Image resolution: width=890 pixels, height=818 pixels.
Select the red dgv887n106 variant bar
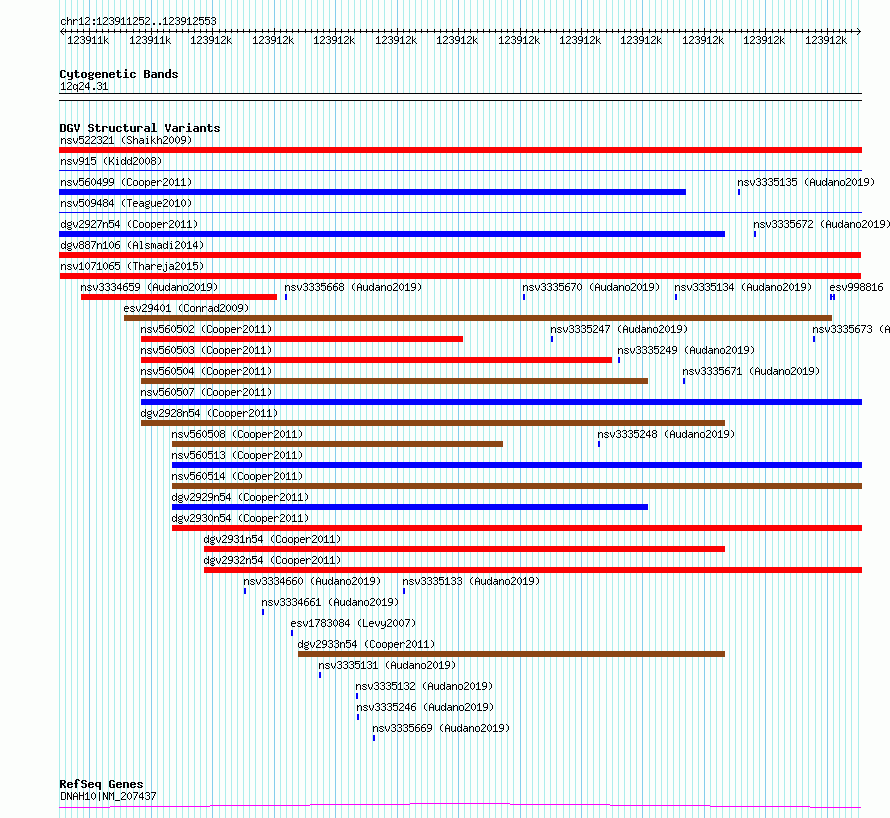(460, 255)
